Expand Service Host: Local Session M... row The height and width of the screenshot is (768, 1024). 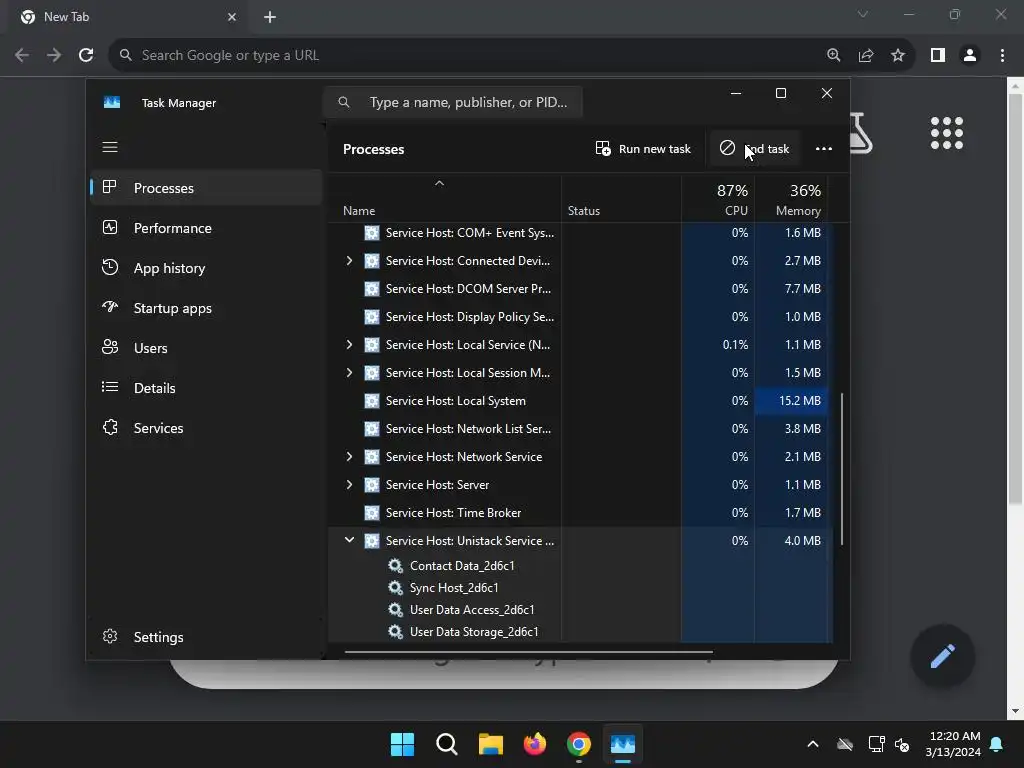click(349, 372)
